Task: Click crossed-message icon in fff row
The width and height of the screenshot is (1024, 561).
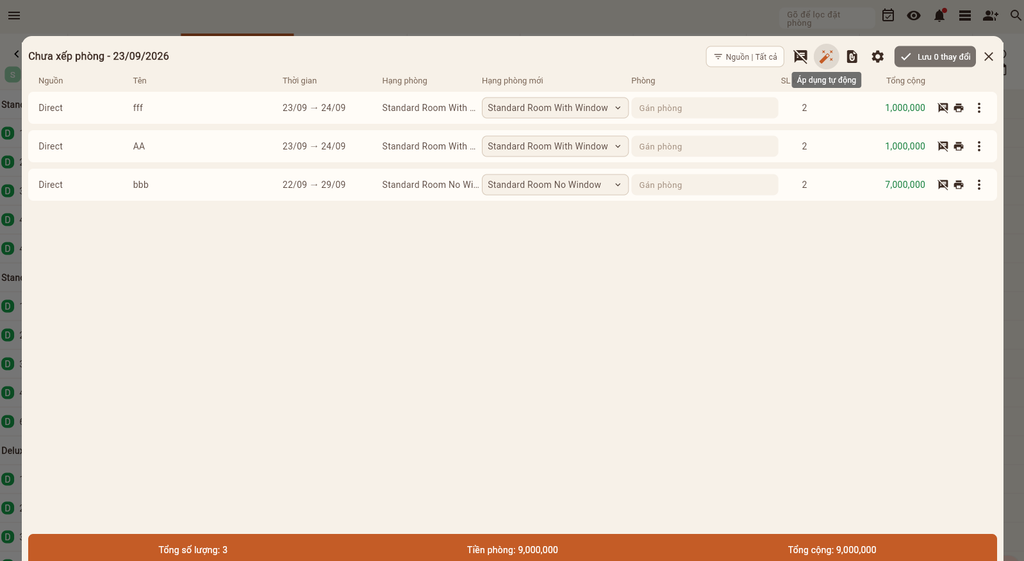Action: [x=943, y=108]
